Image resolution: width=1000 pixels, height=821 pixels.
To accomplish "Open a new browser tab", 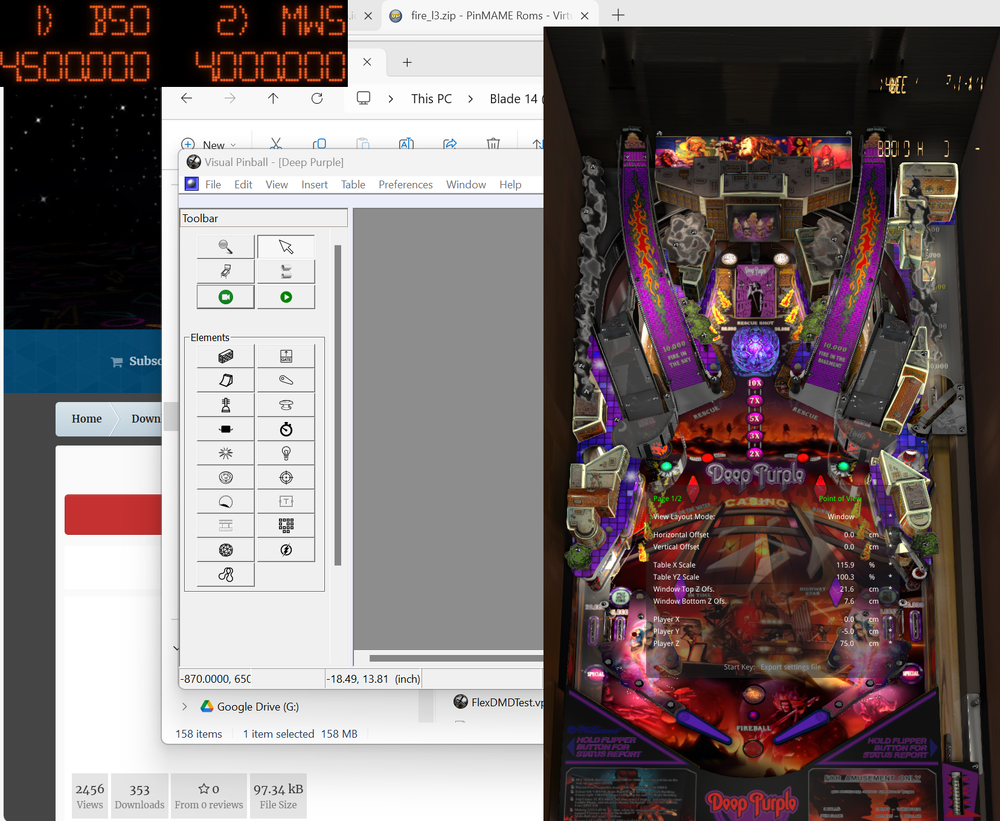I will tap(618, 15).
